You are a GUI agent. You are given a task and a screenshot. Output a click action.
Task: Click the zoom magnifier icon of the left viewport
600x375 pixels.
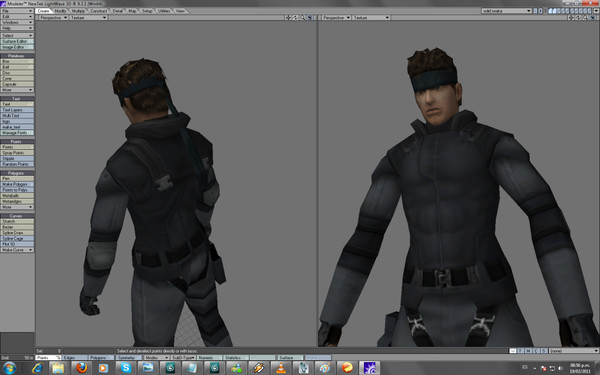302,18
